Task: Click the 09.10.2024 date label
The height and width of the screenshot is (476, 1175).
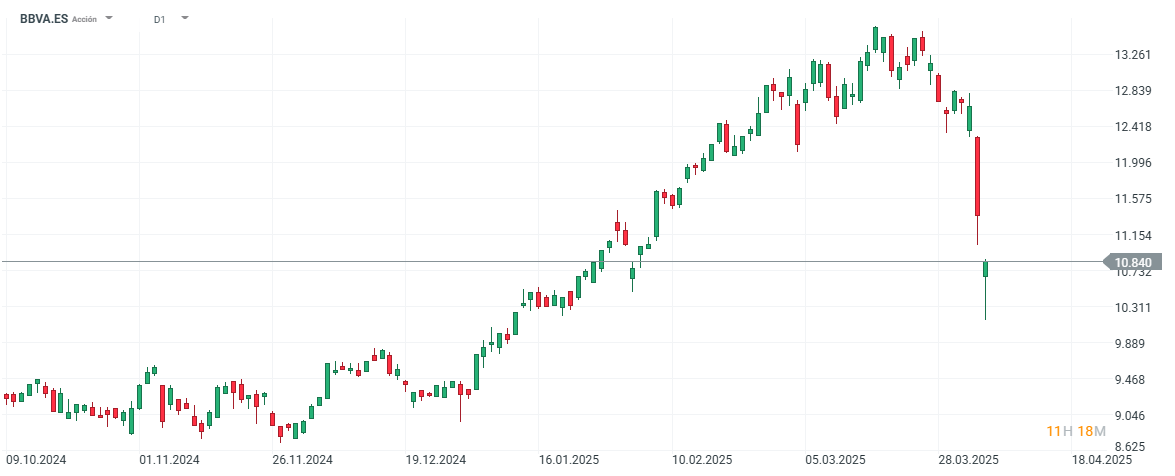Action: coord(37,459)
